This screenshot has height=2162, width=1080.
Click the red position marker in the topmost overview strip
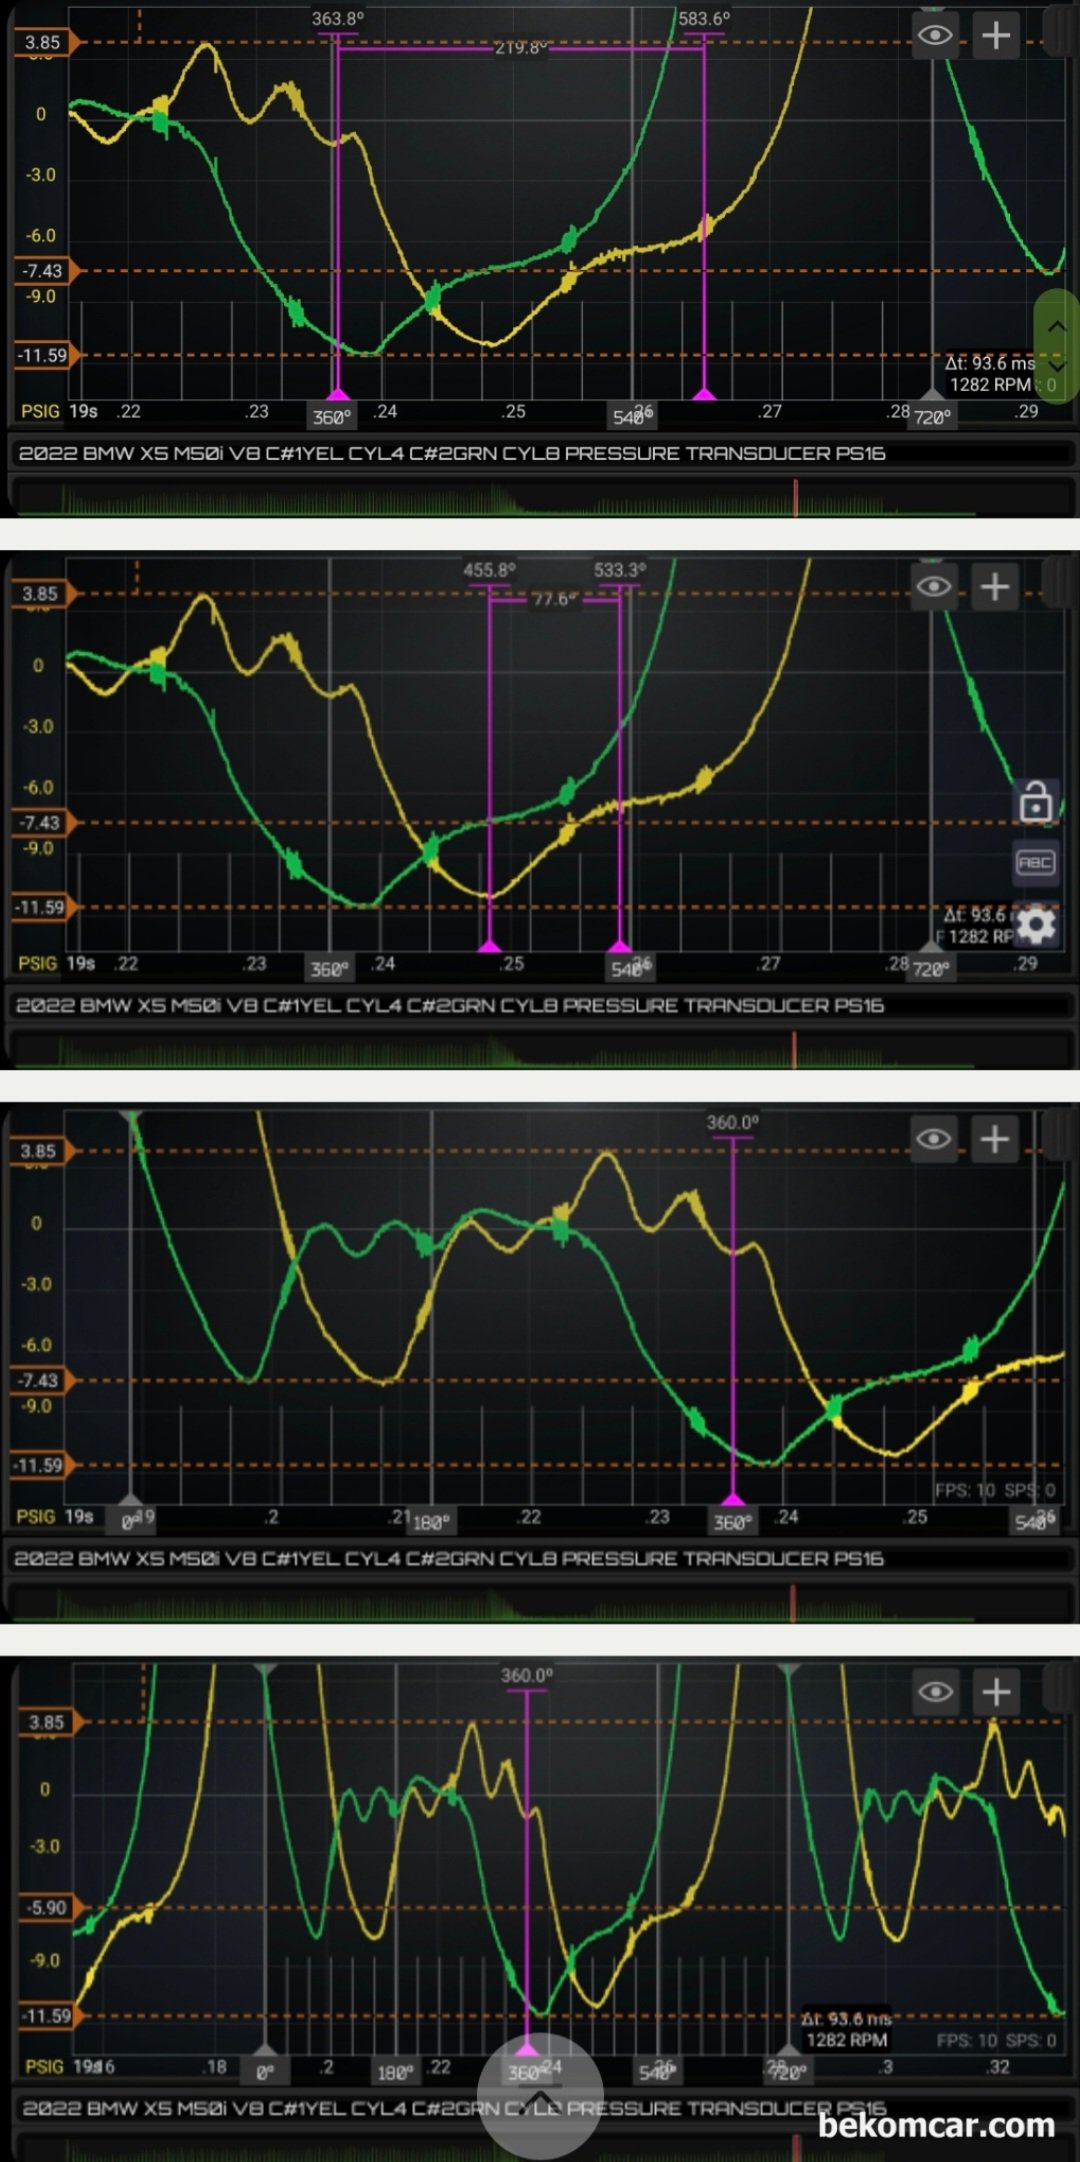coord(796,497)
